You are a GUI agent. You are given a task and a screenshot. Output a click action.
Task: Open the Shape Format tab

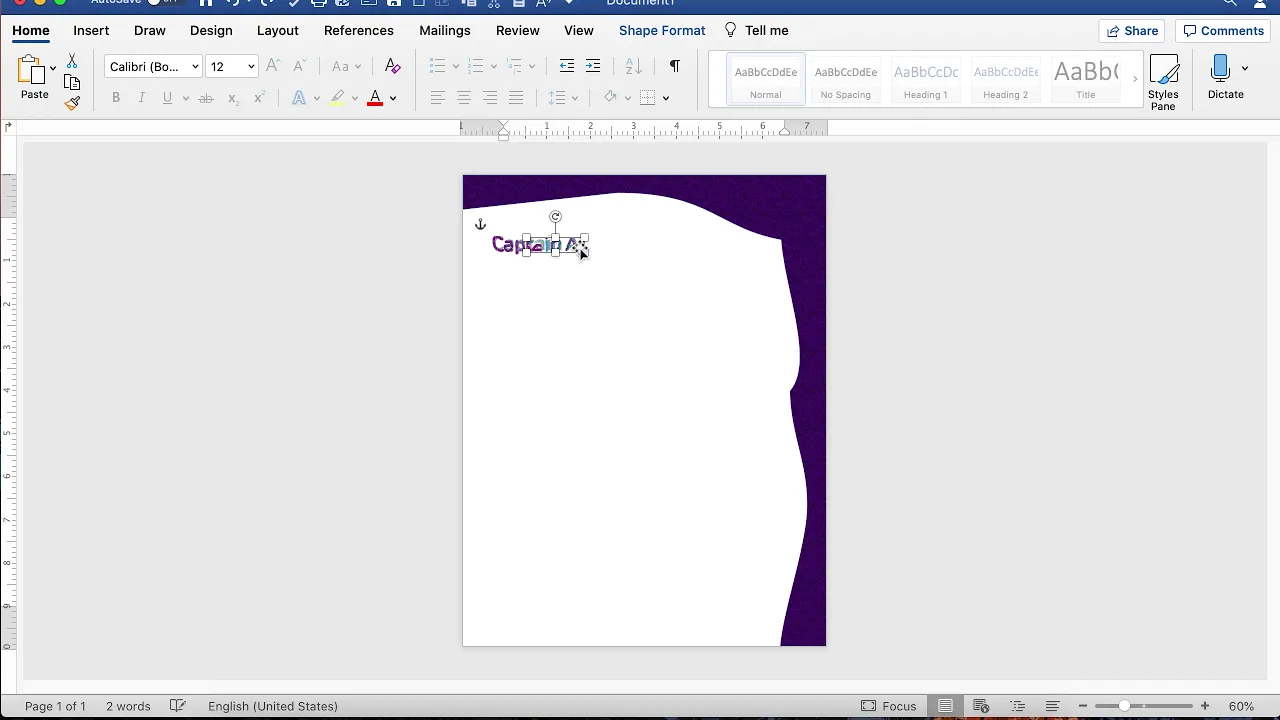(x=662, y=31)
